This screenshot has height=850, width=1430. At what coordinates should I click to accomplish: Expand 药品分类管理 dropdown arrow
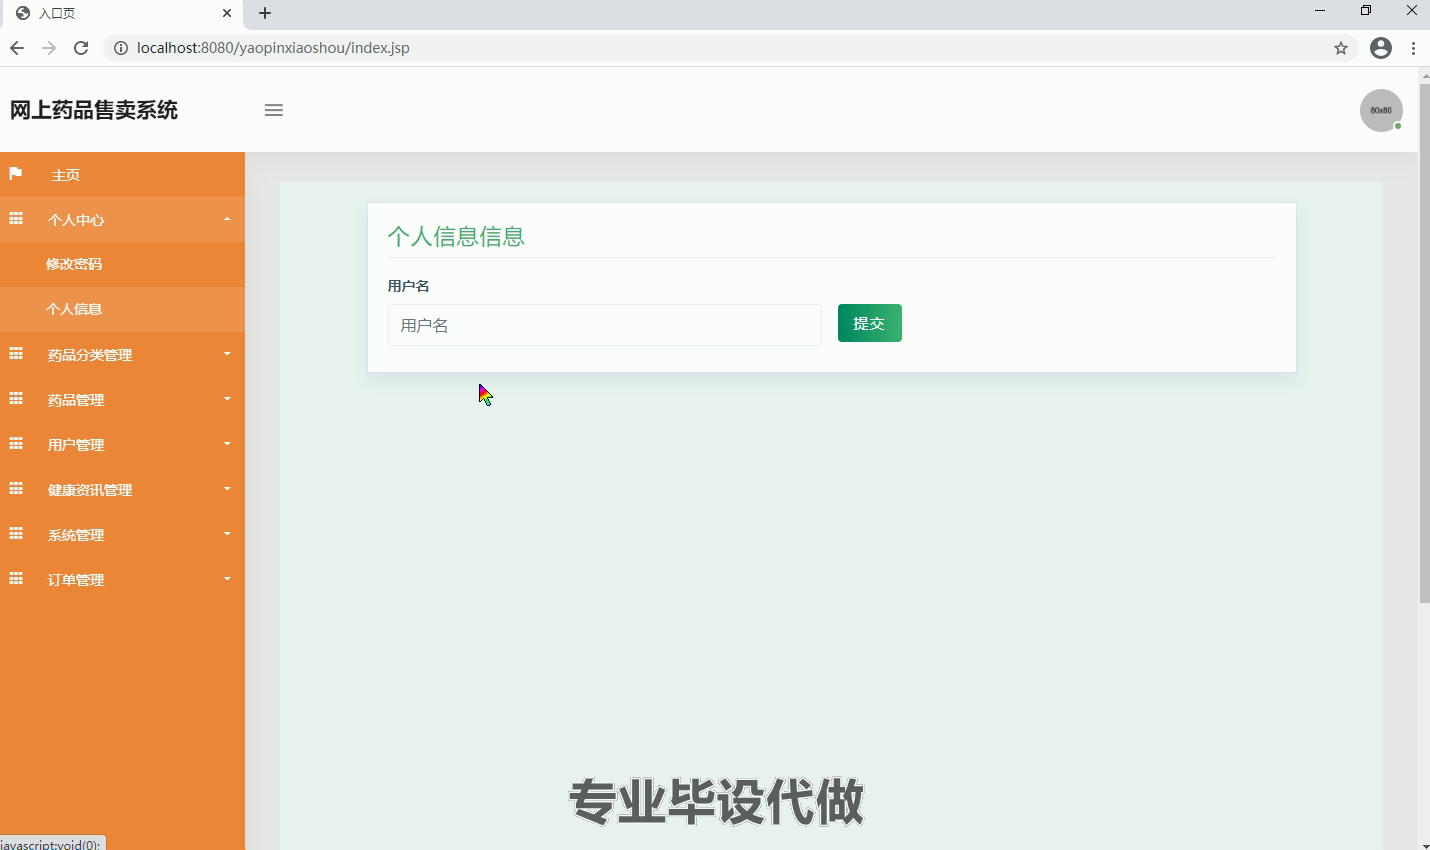pos(227,354)
